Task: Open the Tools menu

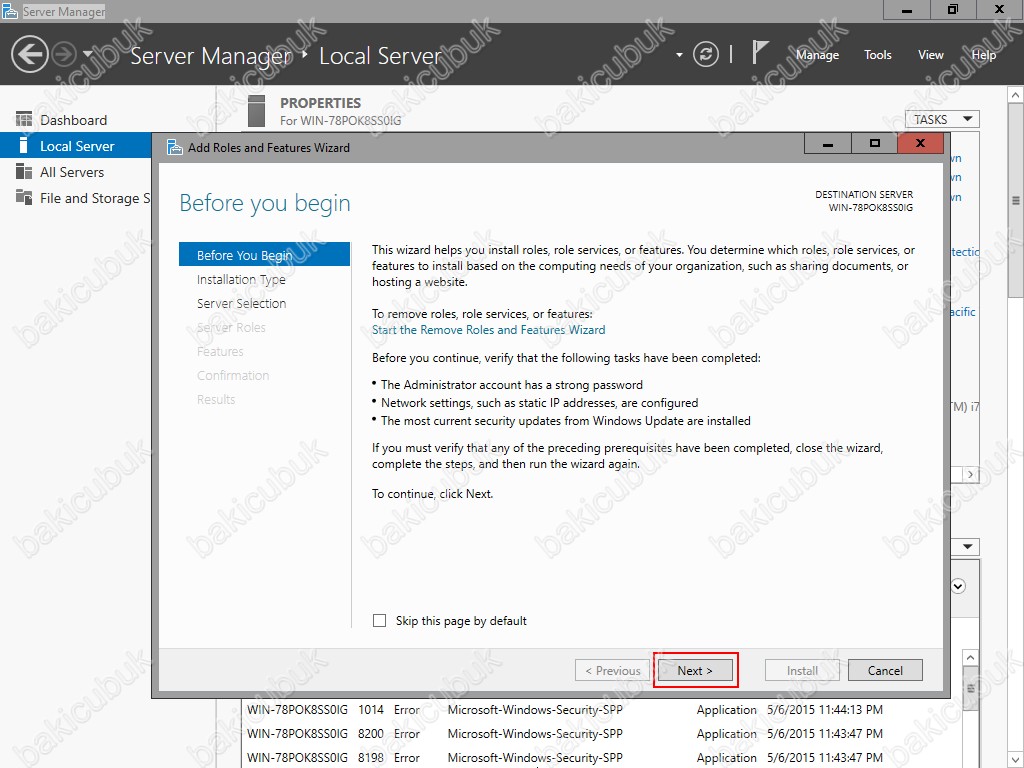Action: coord(877,55)
